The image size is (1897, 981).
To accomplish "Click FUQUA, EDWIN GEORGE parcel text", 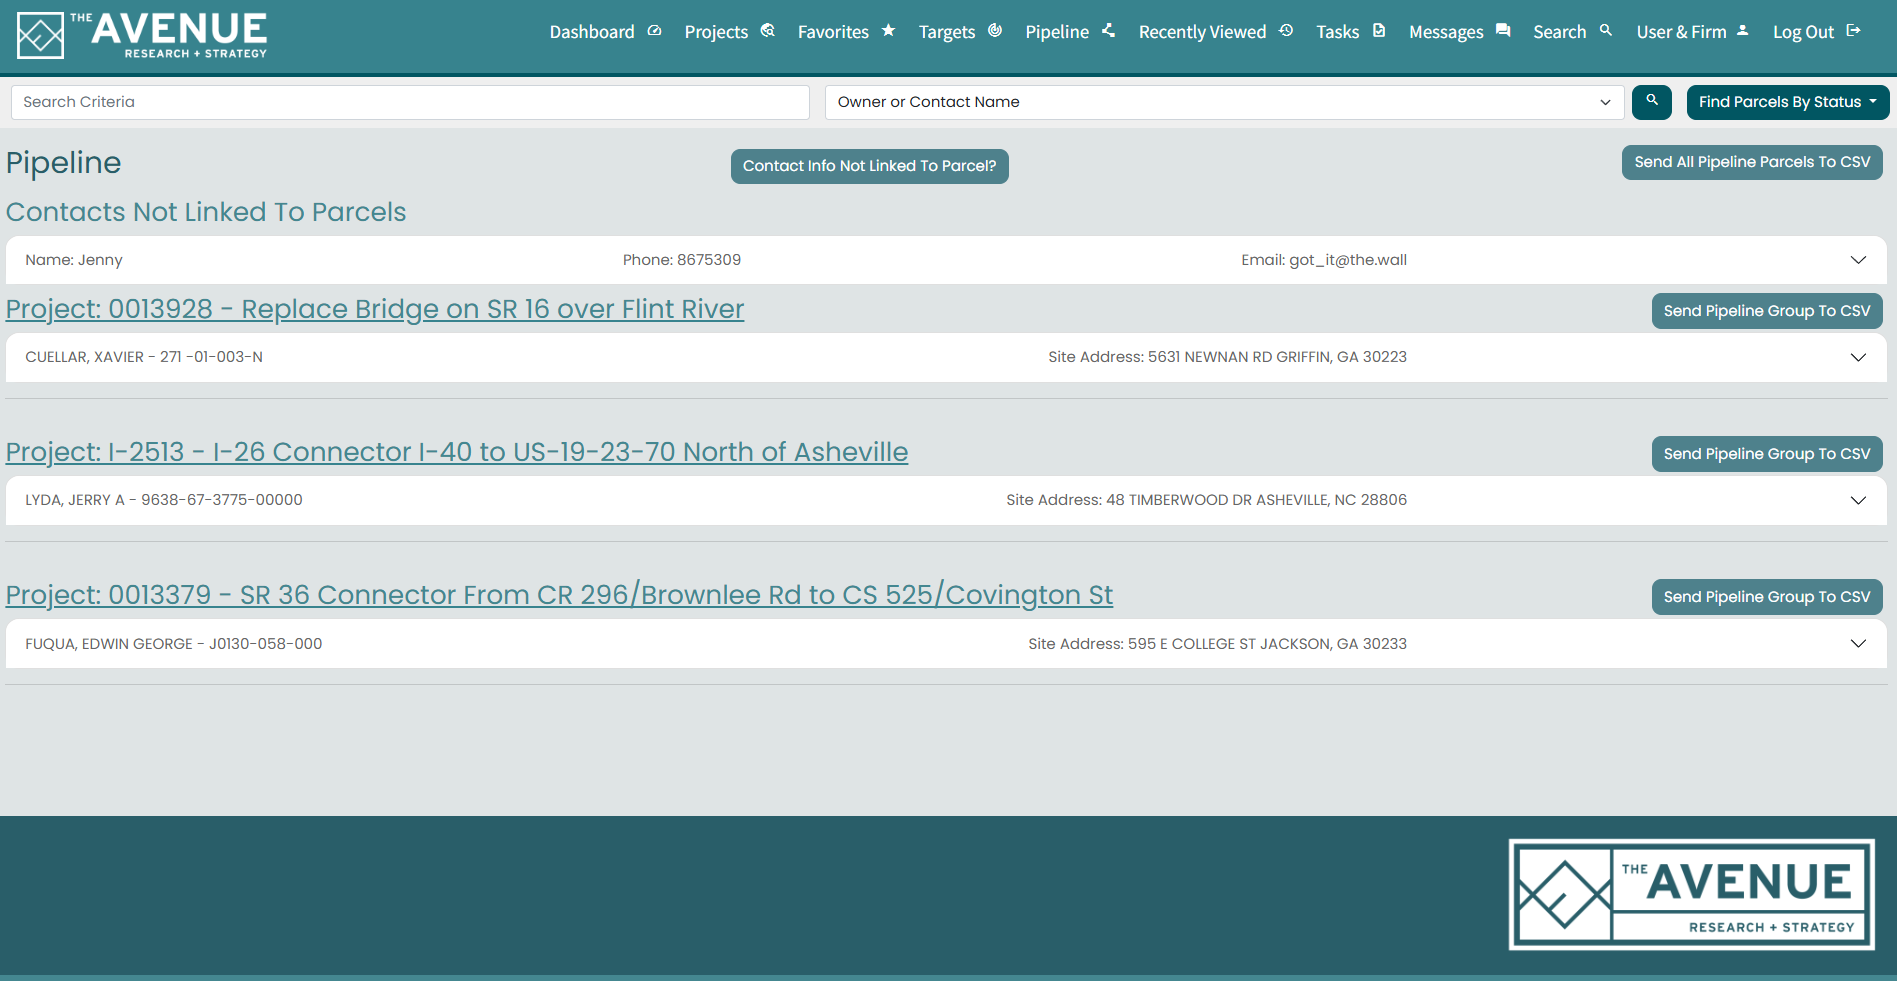I will [x=174, y=644].
